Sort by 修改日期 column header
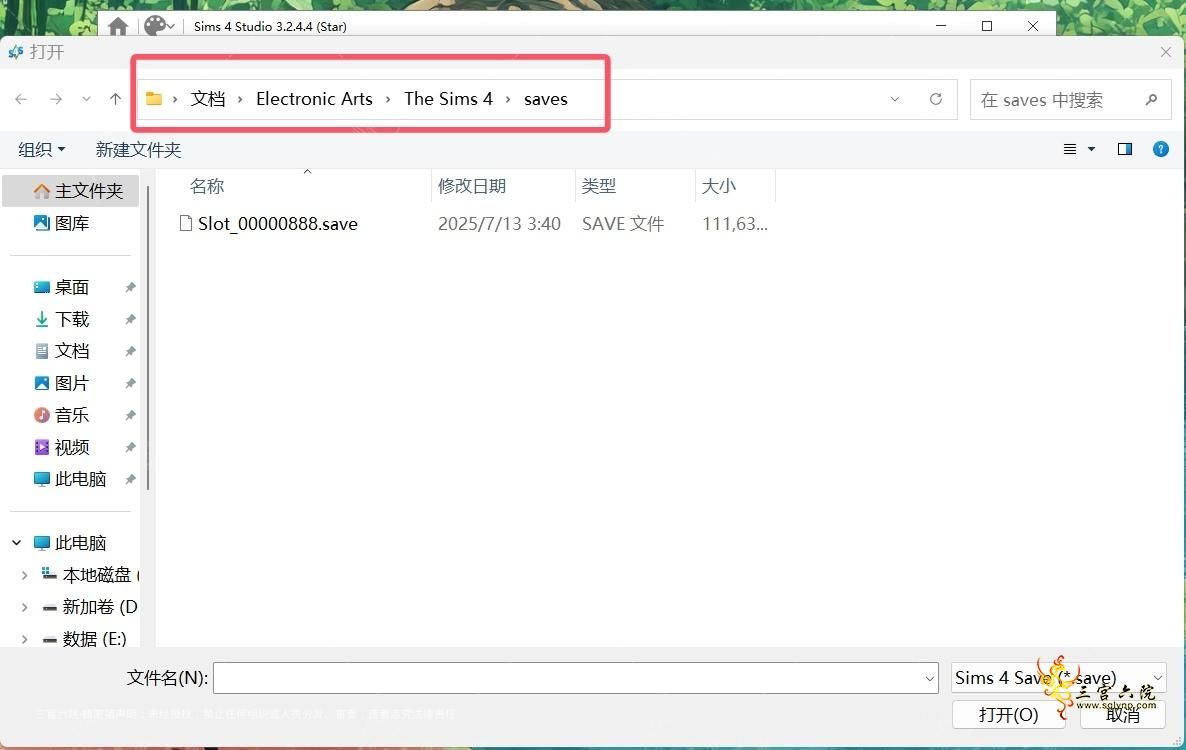The height and width of the screenshot is (750, 1186). 472,186
